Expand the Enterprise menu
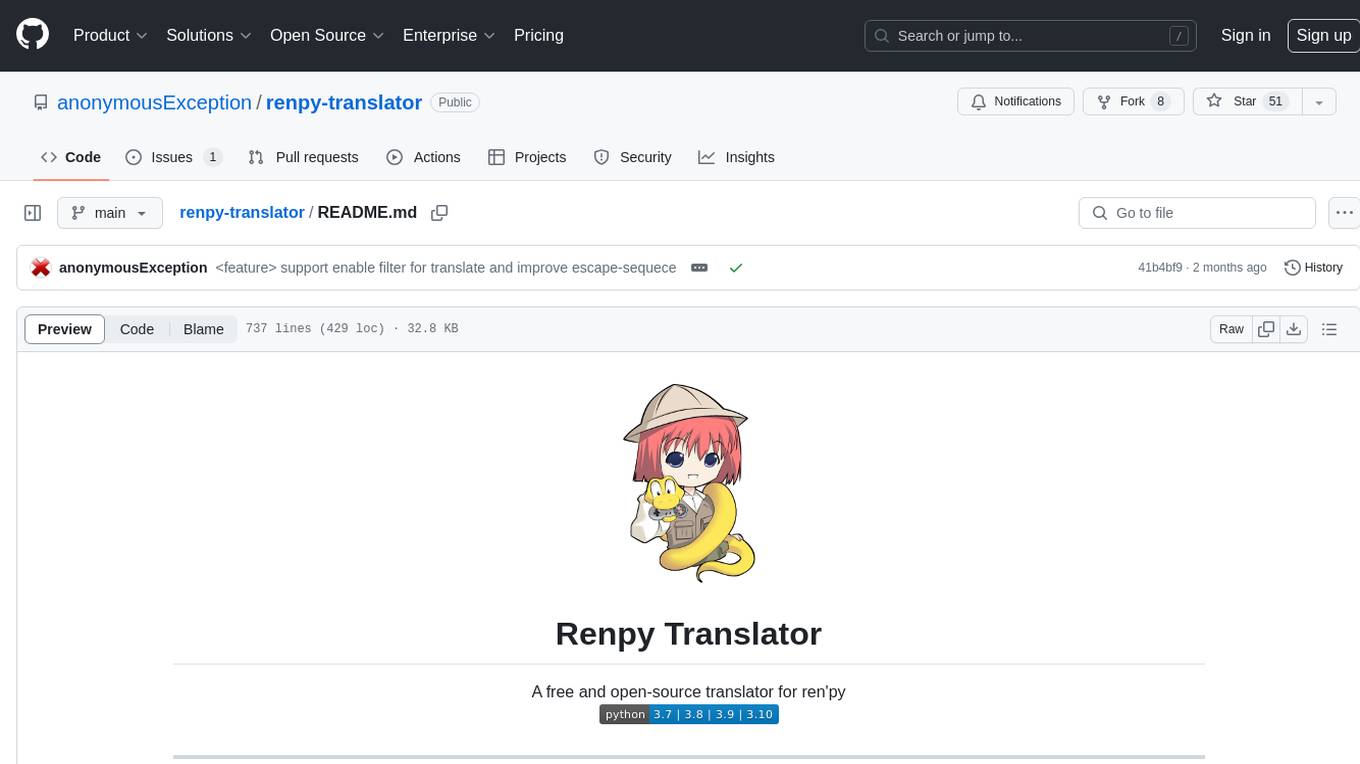 (x=449, y=35)
